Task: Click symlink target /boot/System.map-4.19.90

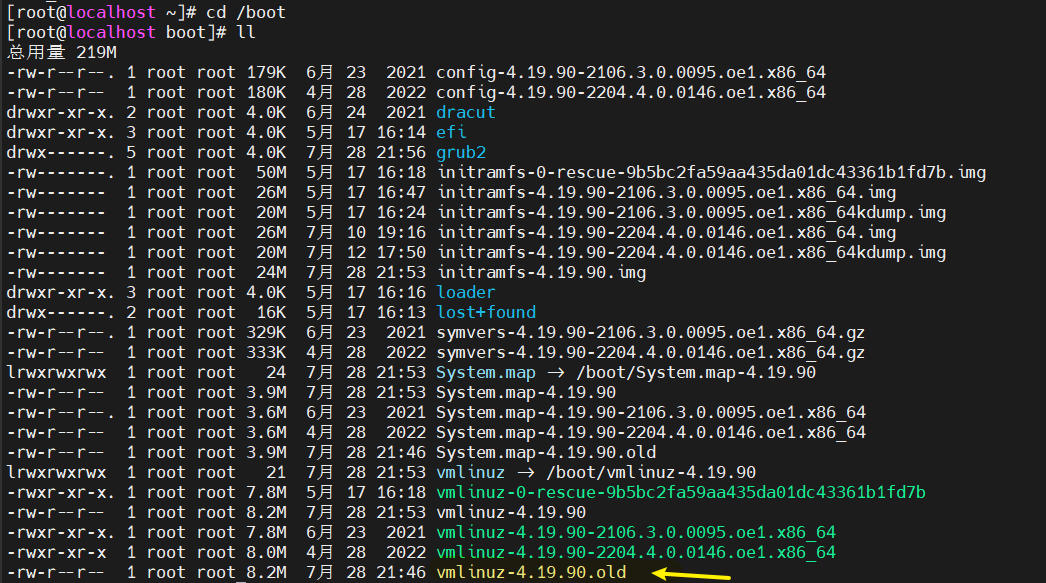Action: [x=696, y=373]
